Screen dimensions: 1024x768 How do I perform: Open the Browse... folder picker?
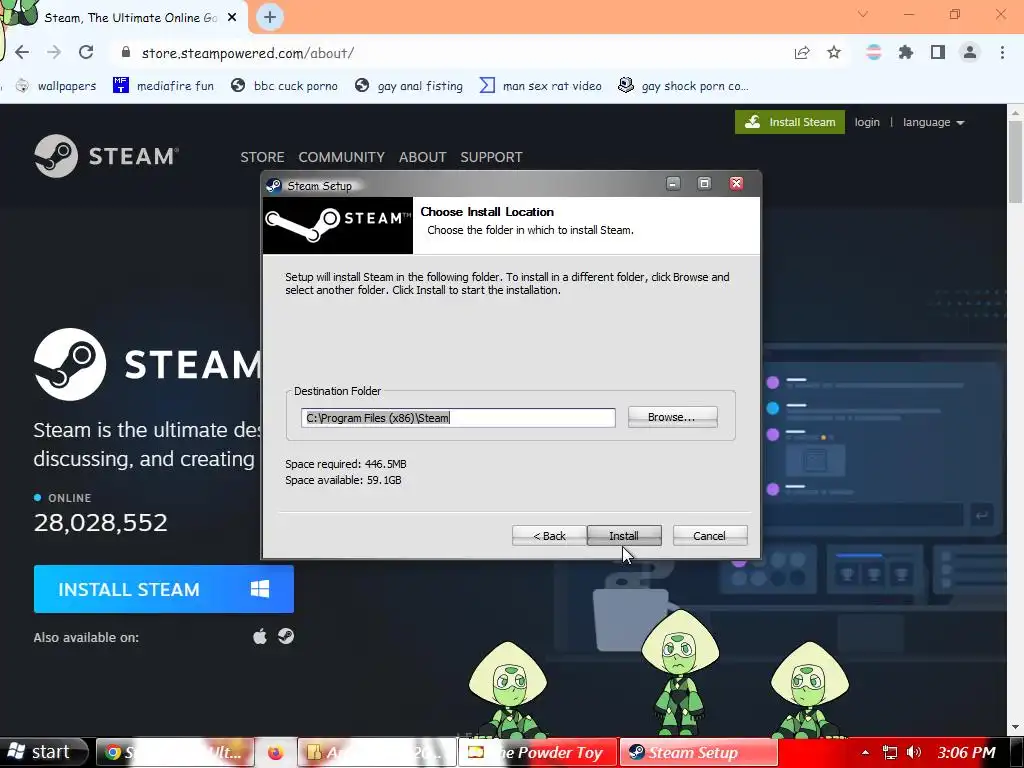[x=672, y=417]
